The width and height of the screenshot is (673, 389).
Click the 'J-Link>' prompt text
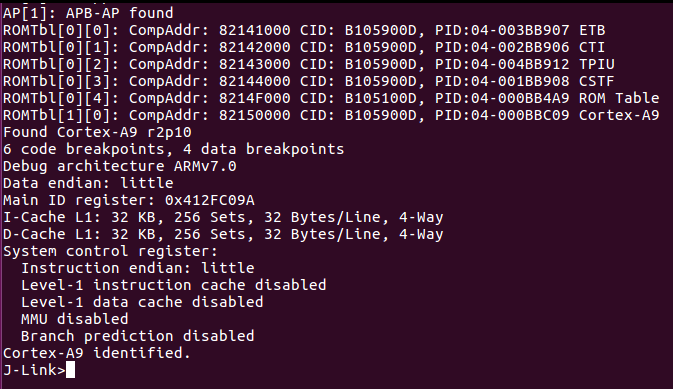(34, 370)
